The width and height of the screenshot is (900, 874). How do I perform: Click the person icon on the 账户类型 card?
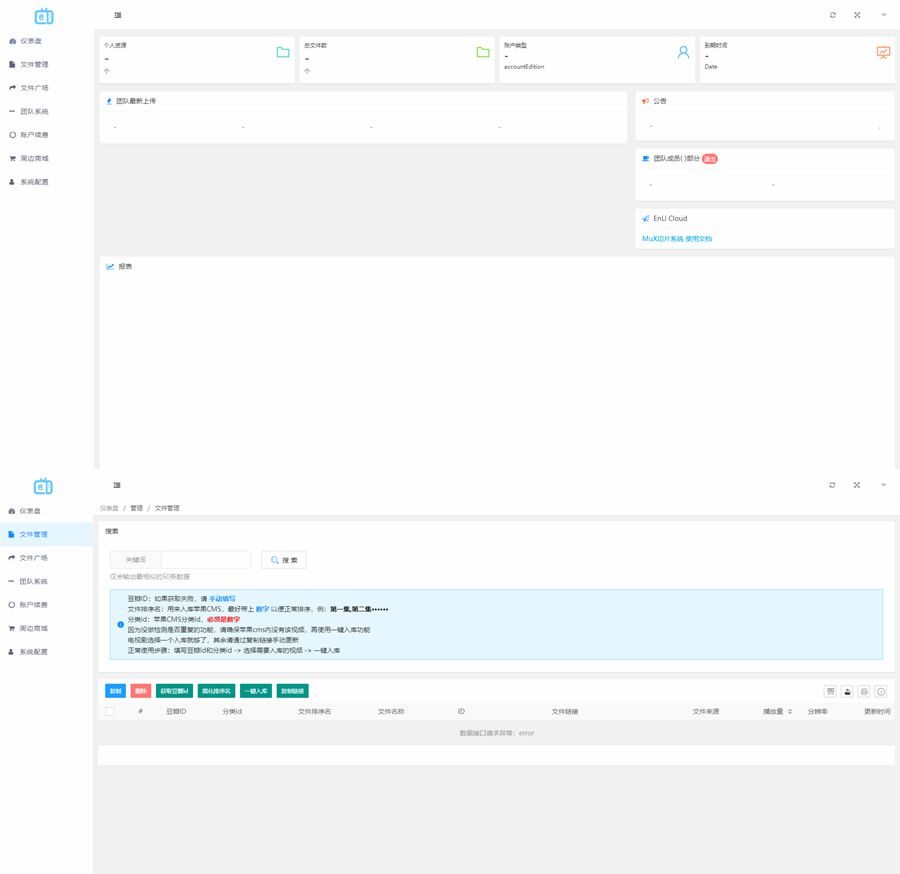pos(683,53)
